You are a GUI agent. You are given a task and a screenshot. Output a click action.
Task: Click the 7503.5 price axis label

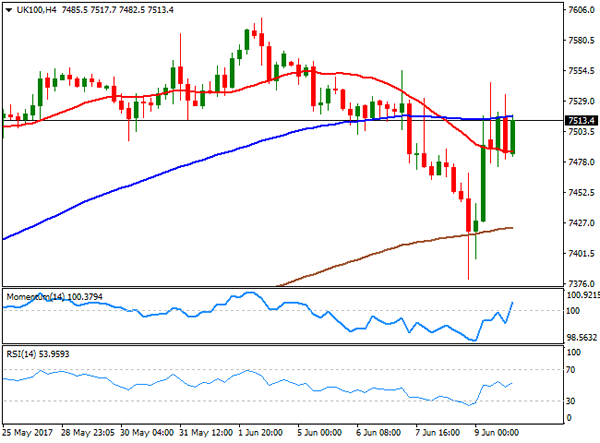pos(581,132)
